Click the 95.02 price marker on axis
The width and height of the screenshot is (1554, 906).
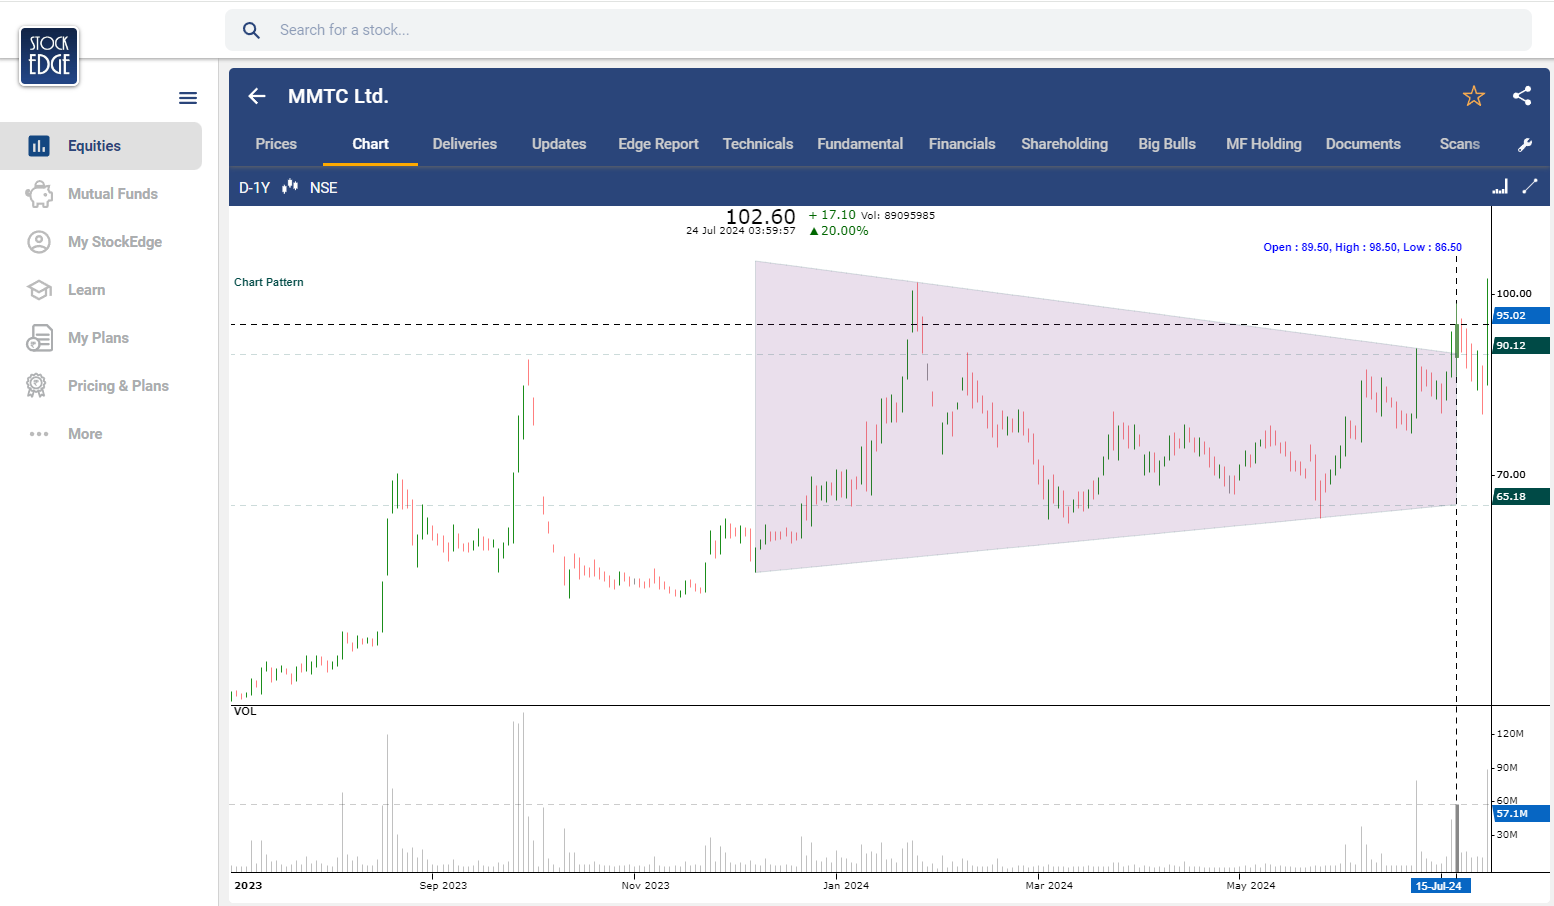pyautogui.click(x=1519, y=316)
